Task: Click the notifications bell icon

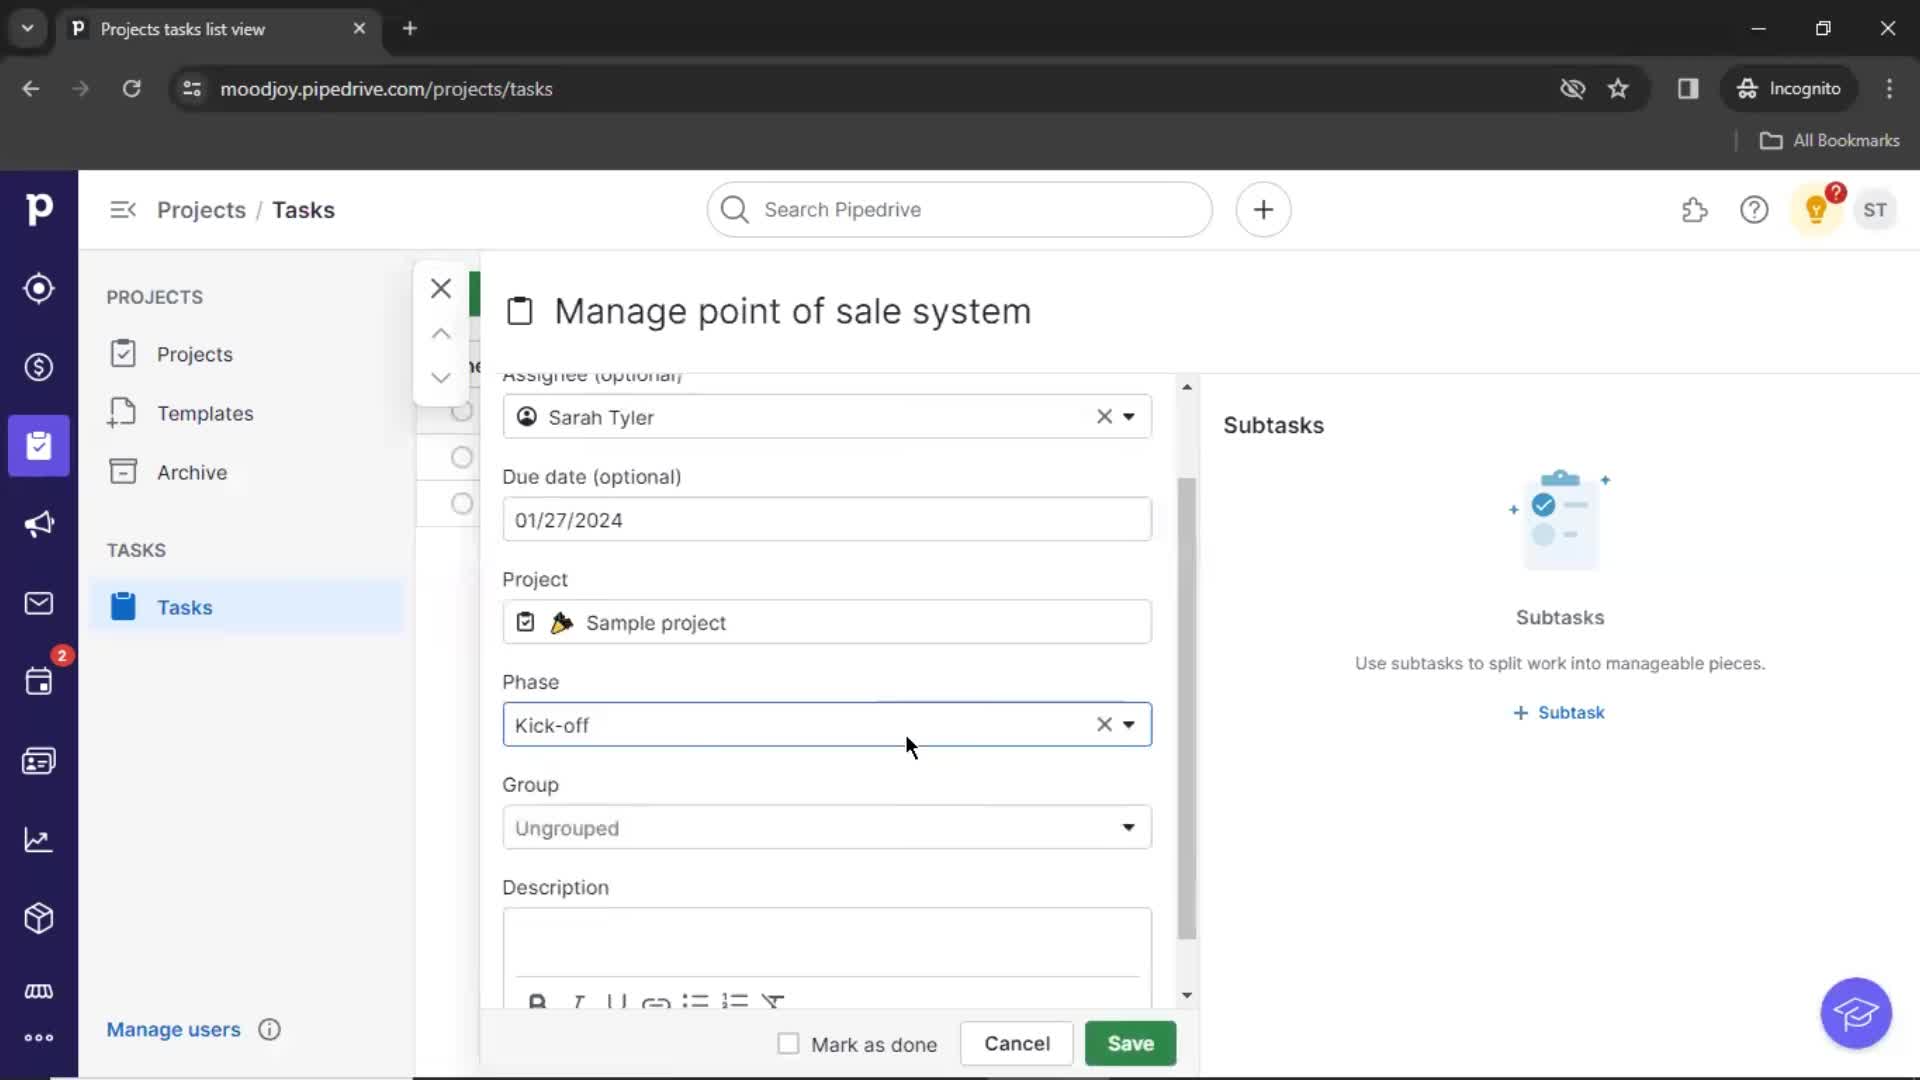Action: (x=1817, y=210)
